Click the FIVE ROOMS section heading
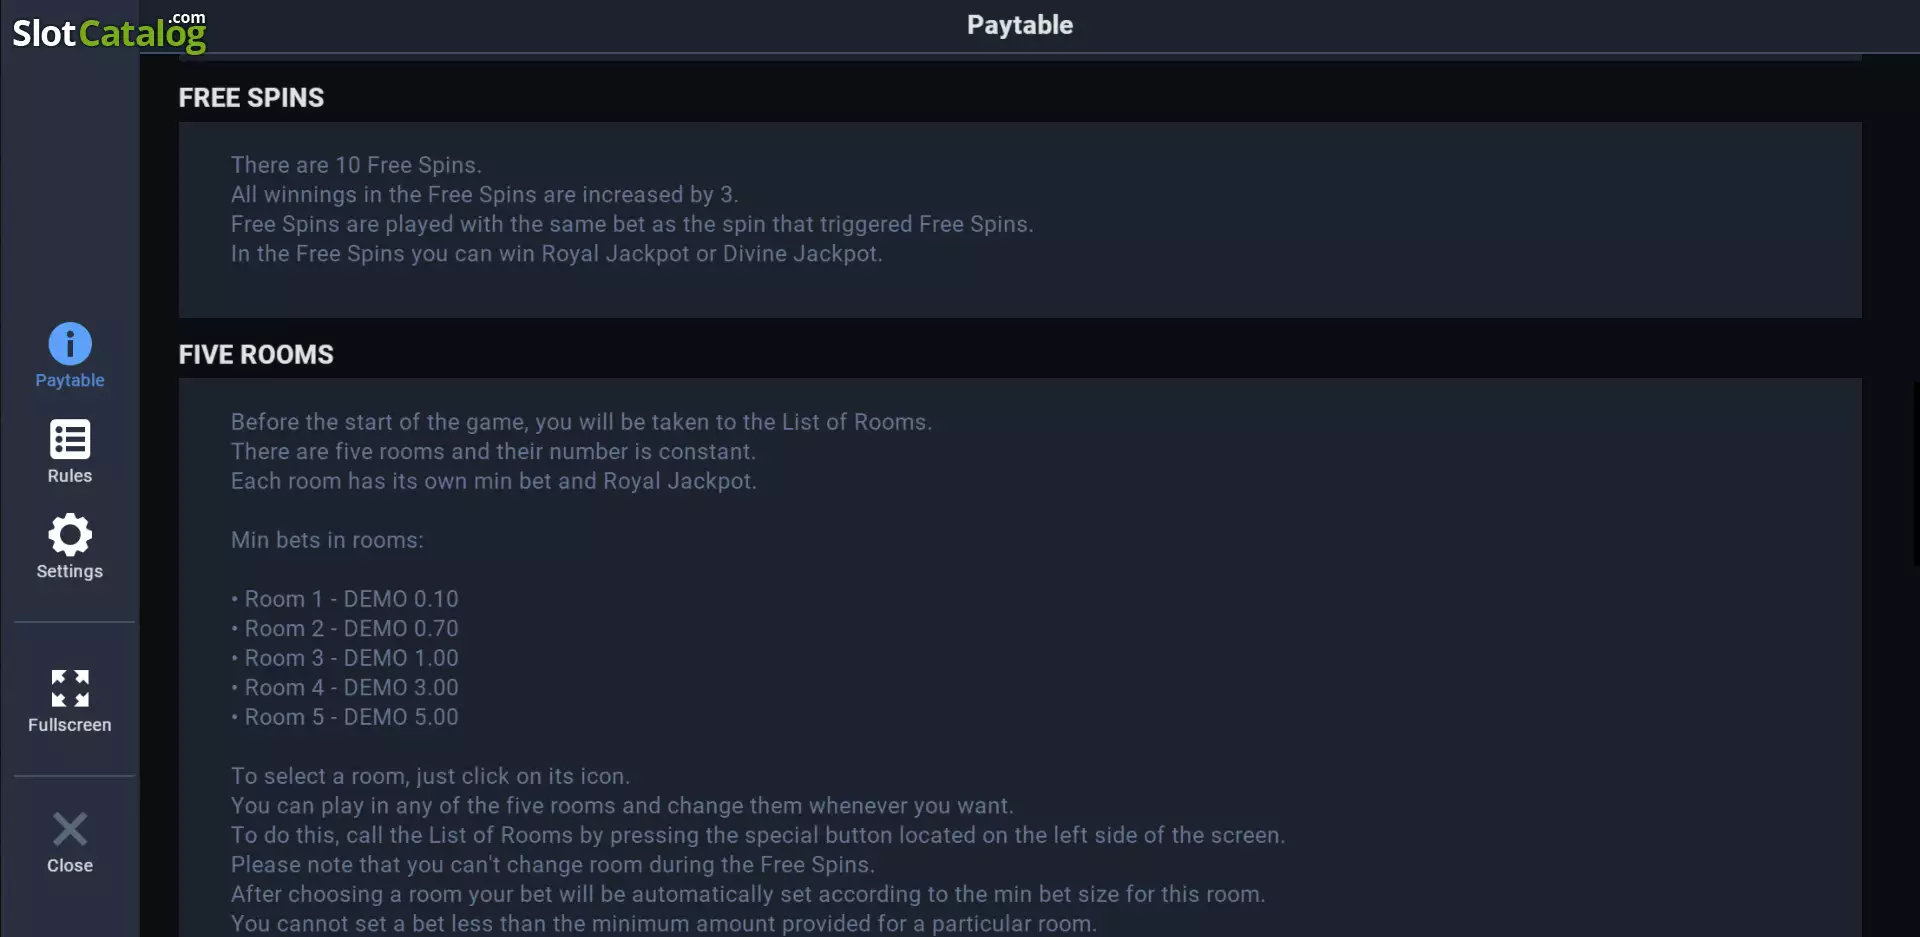 click(256, 355)
